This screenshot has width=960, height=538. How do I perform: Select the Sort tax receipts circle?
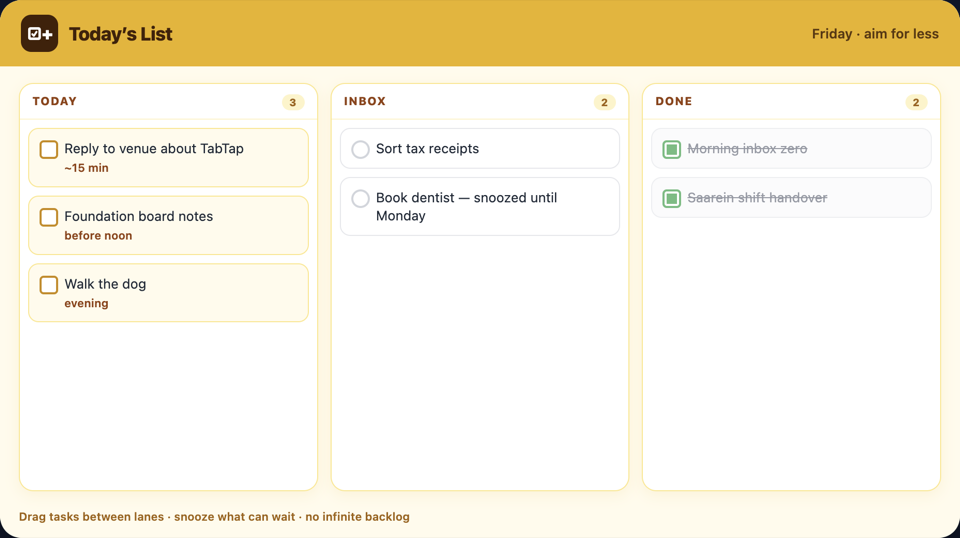coord(361,149)
